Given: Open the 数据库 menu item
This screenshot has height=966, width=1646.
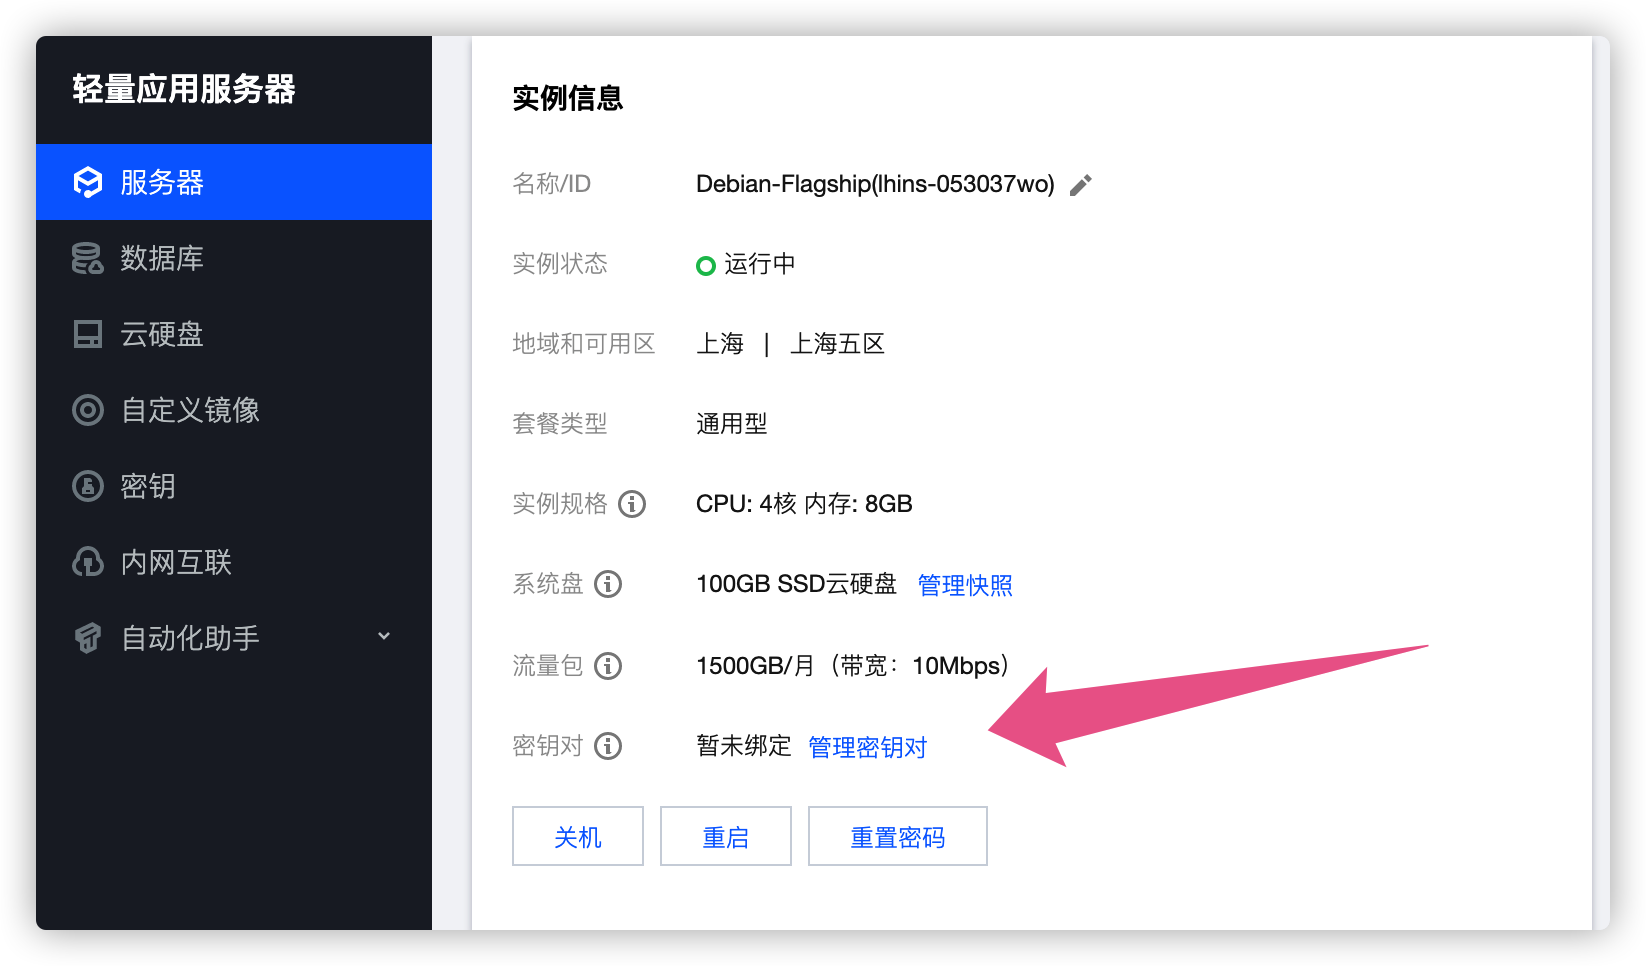Looking at the screenshot, I should point(234,258).
